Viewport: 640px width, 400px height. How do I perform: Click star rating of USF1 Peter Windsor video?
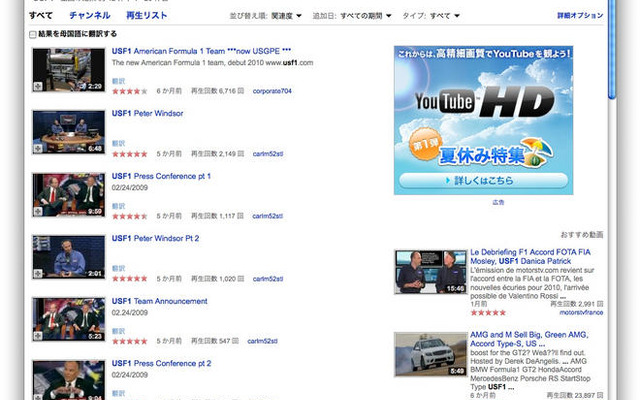coord(129,154)
